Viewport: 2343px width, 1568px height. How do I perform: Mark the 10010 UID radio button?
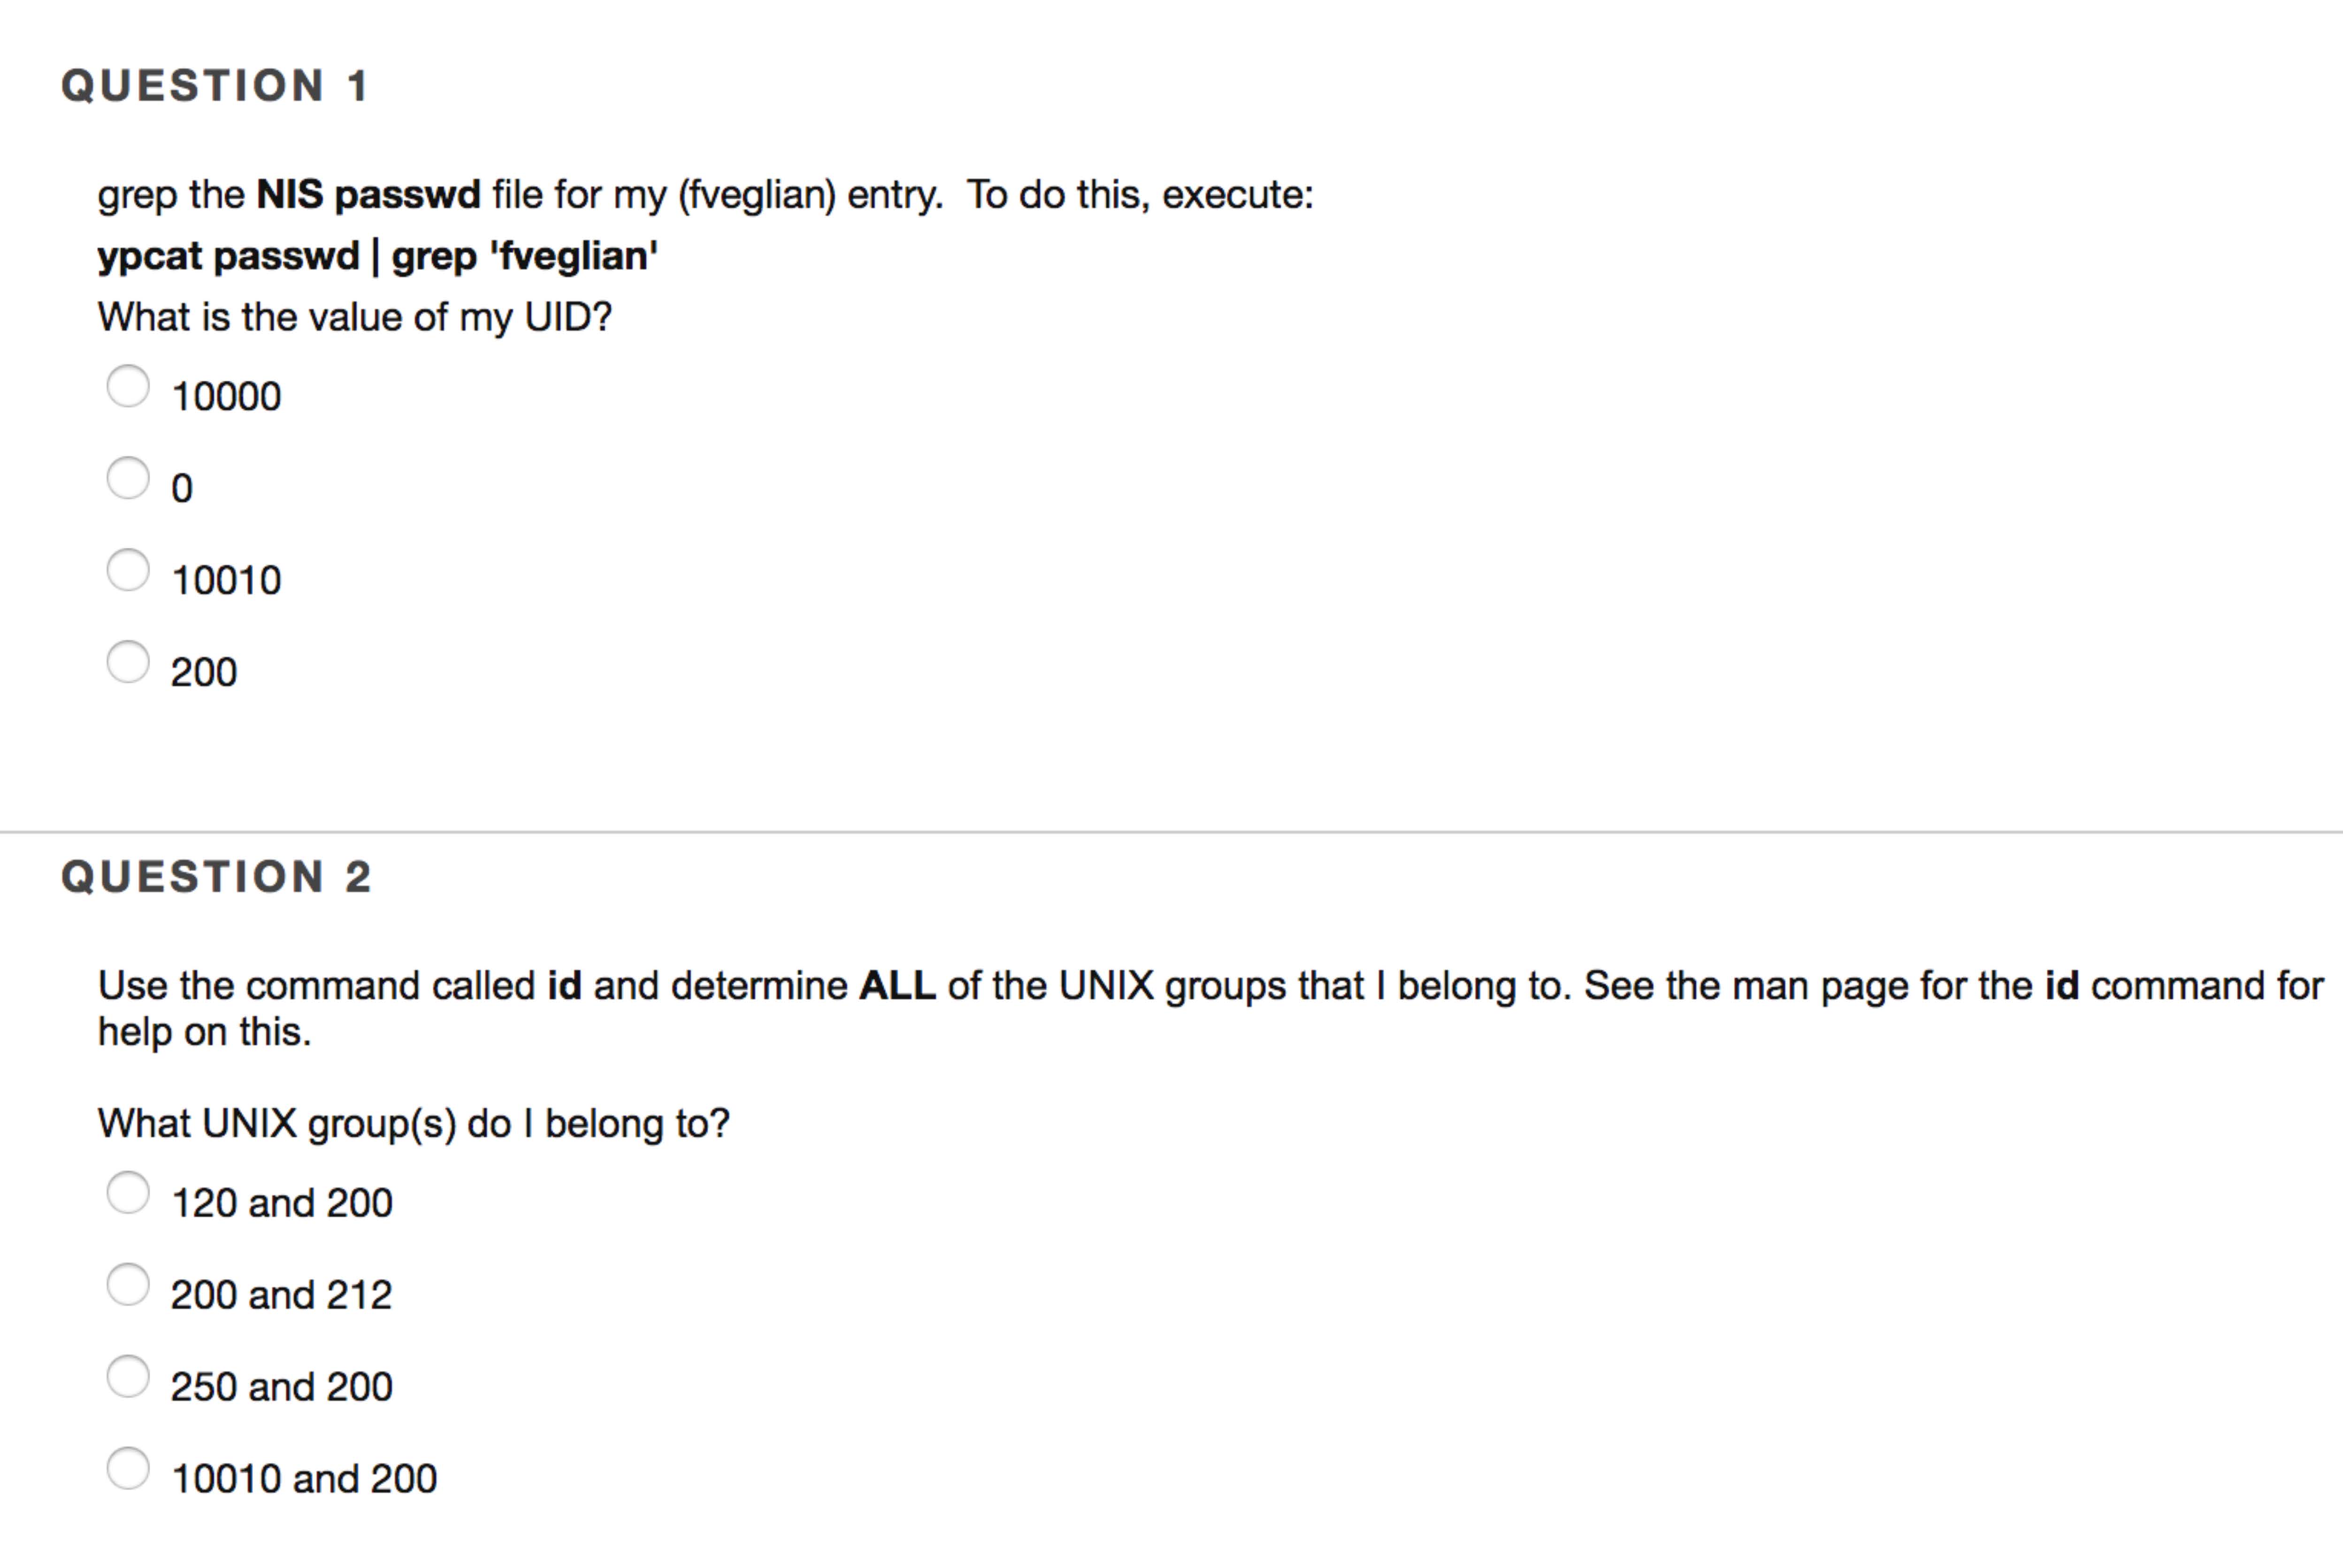click(x=128, y=570)
